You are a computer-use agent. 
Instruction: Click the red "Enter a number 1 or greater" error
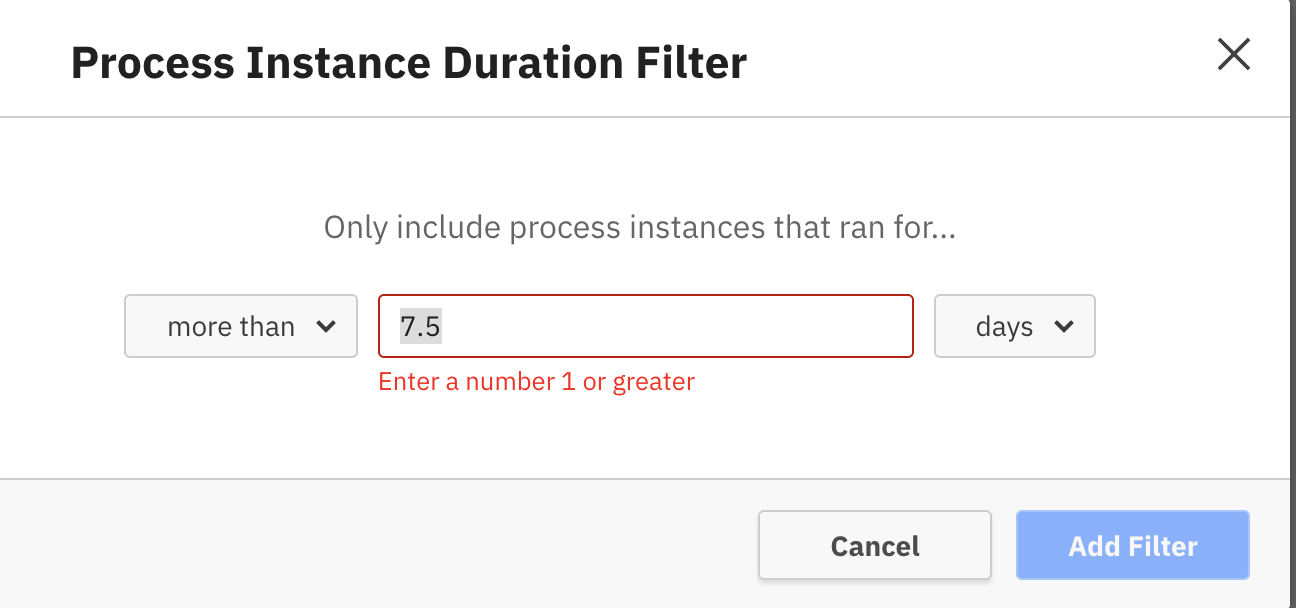point(536,381)
